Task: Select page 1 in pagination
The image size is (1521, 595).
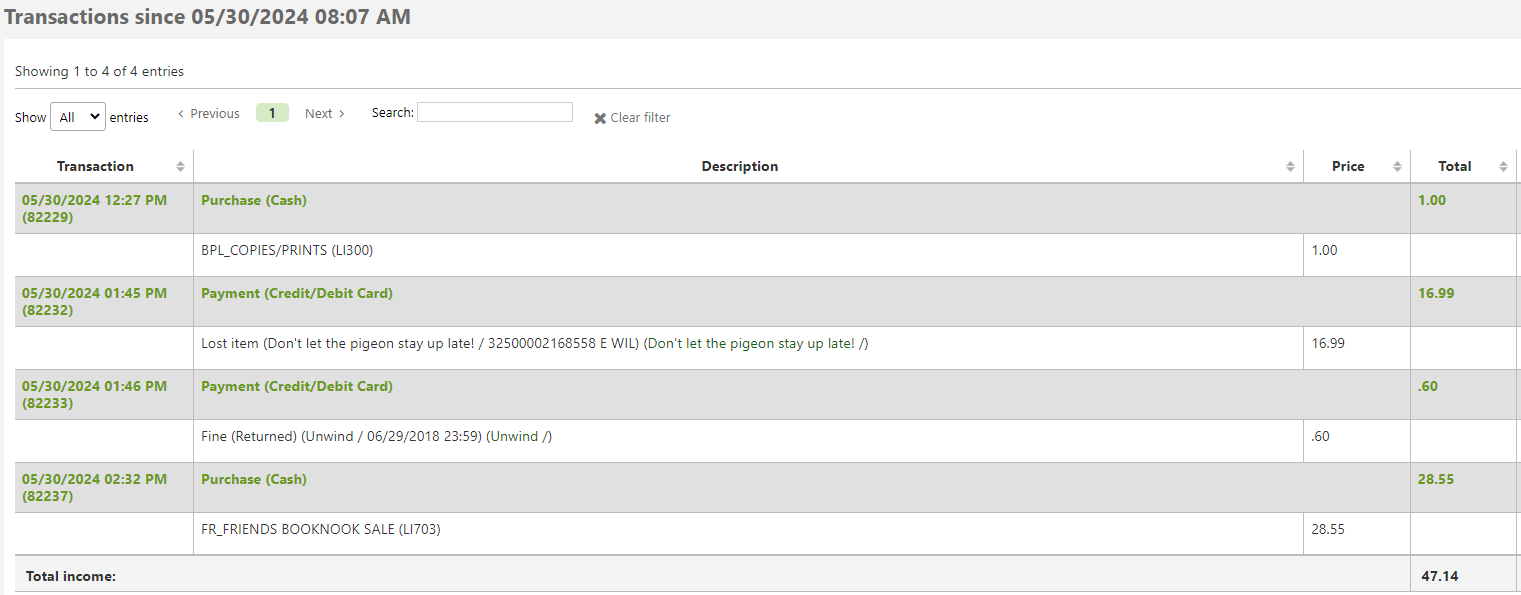Action: pos(272,113)
